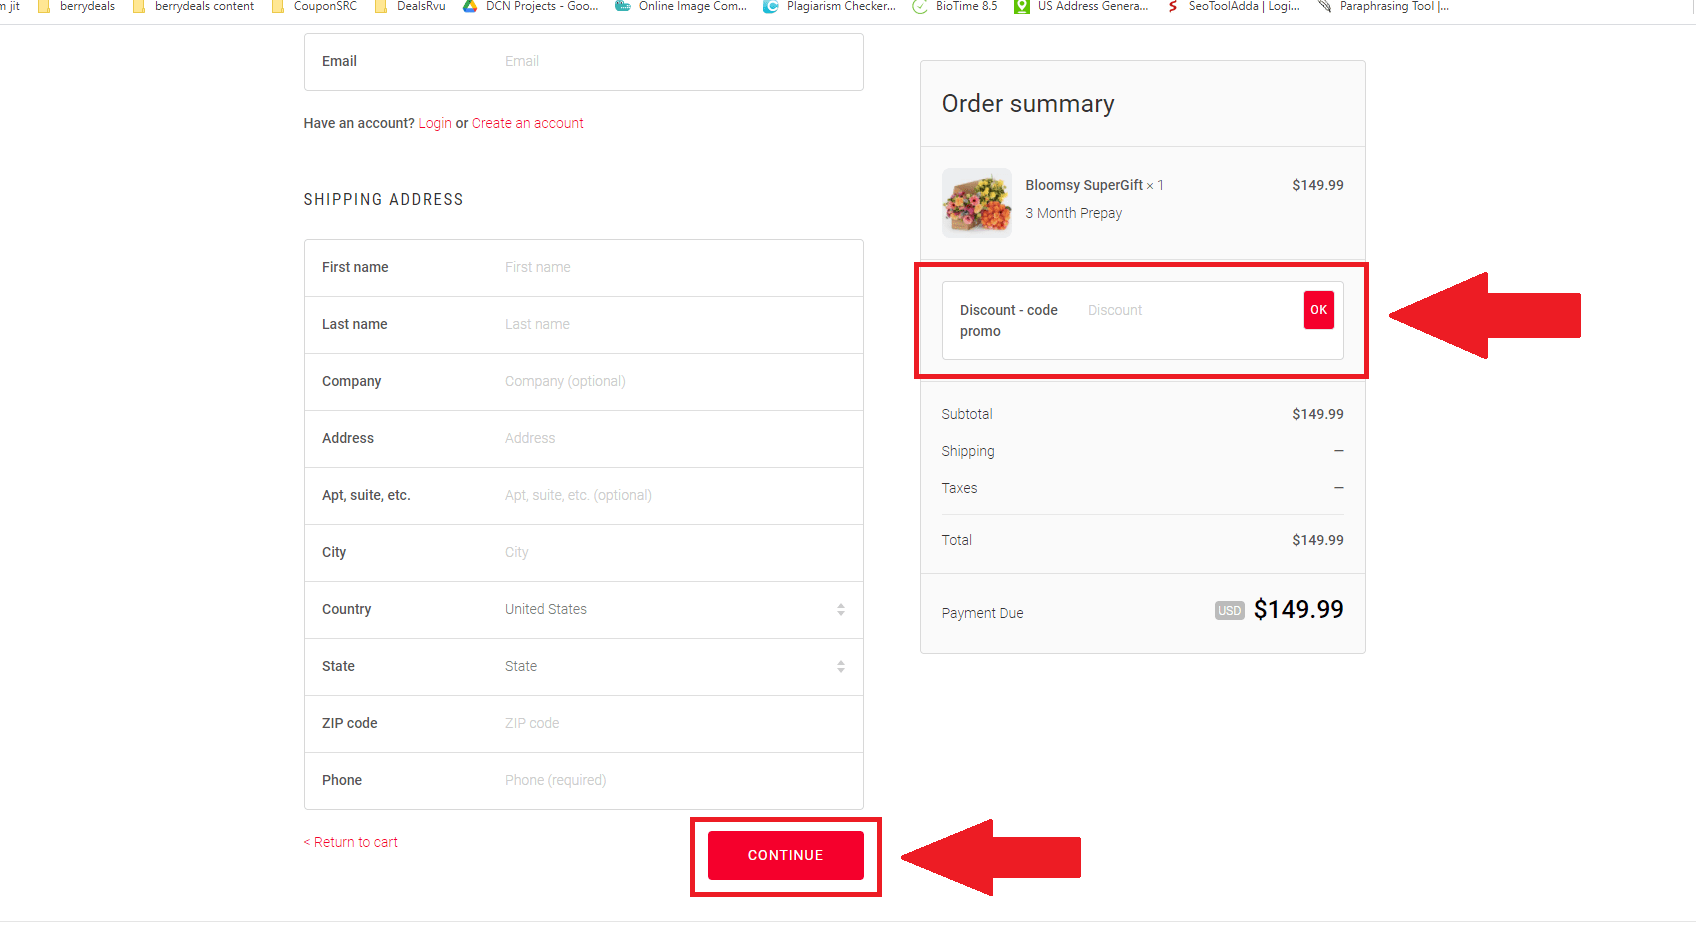The height and width of the screenshot is (938, 1696).
Task: Apply discount code with OK button
Action: pos(1318,310)
